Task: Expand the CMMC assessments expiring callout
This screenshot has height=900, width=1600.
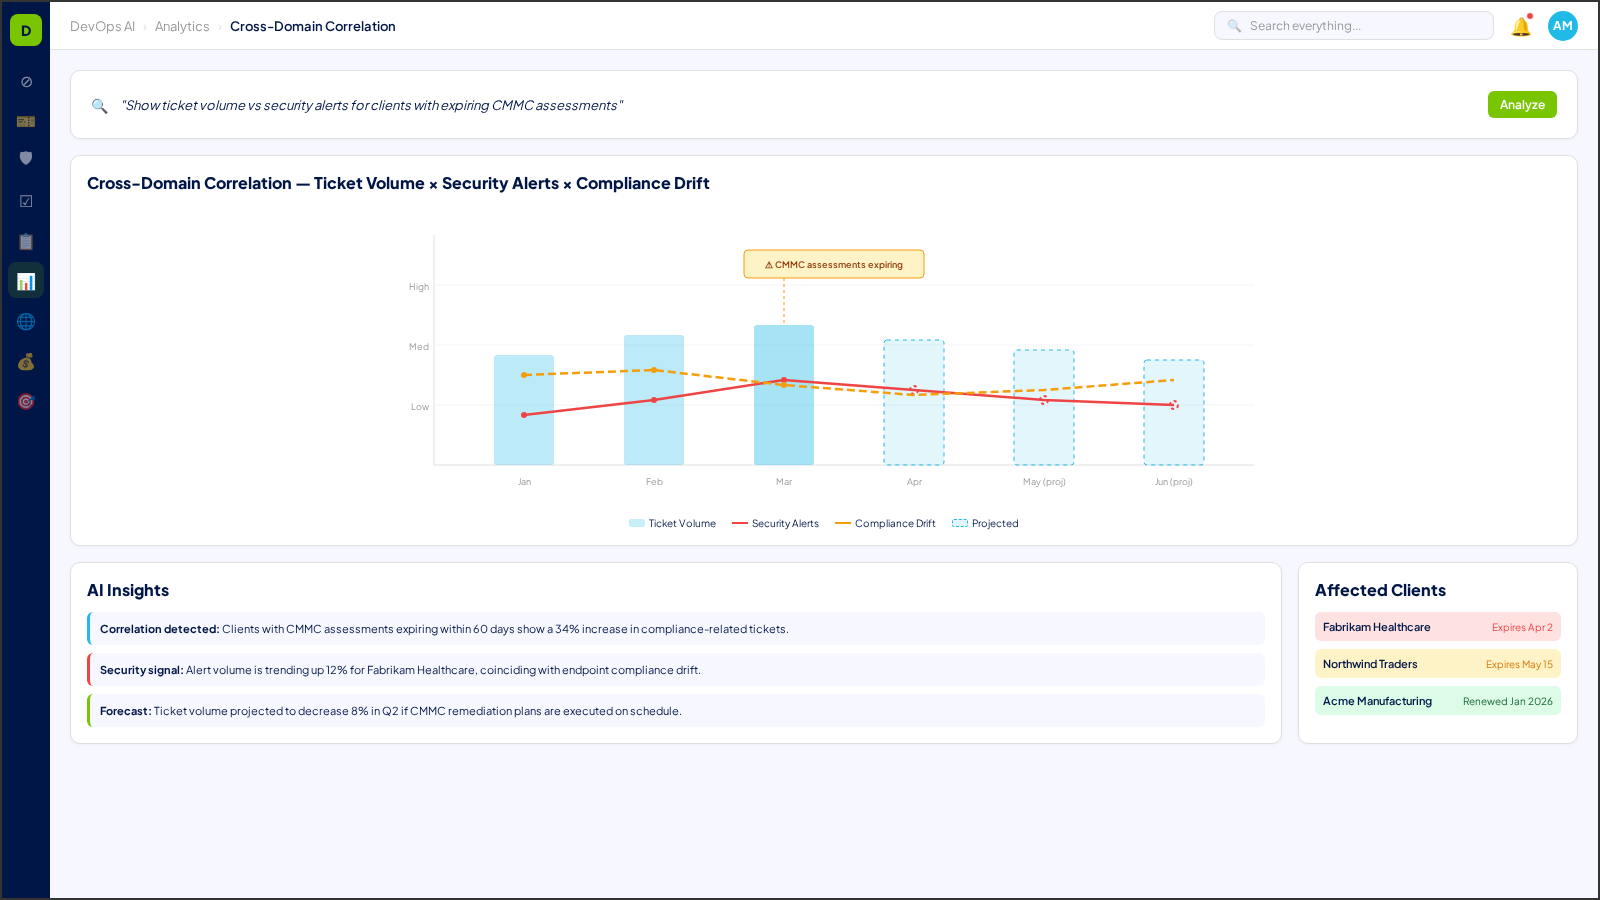Action: 833,264
